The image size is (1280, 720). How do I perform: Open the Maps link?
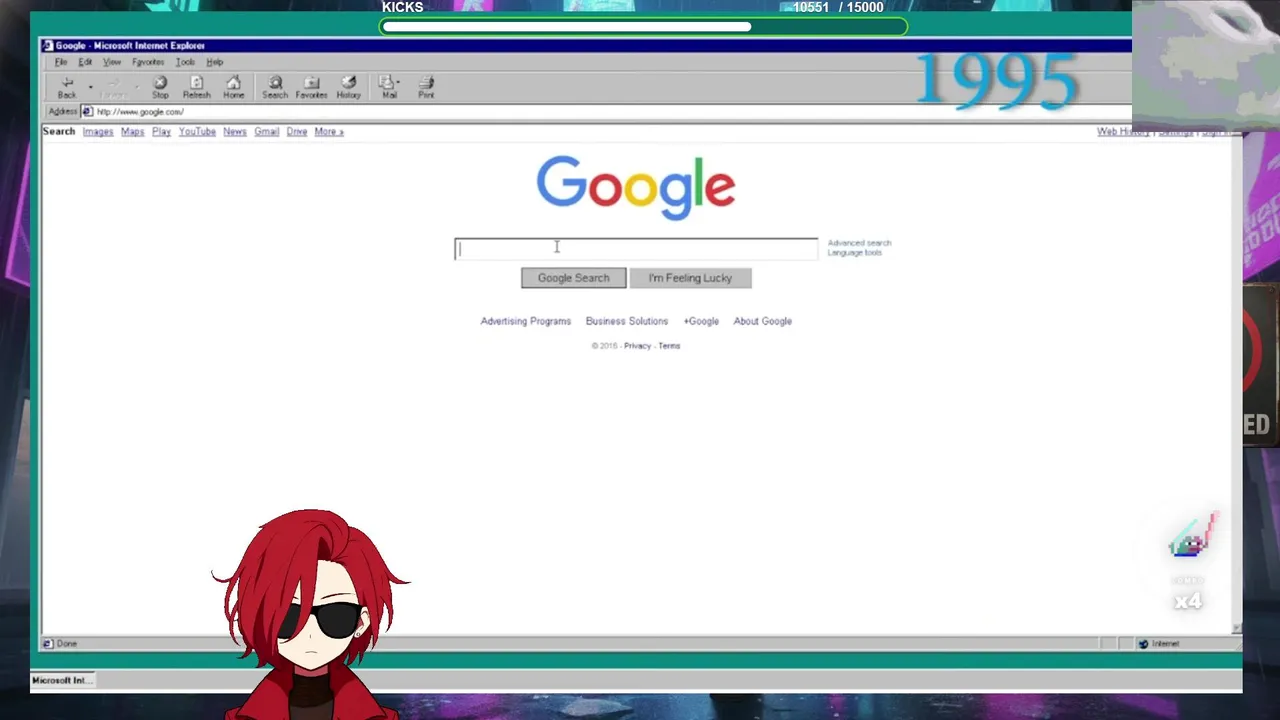132,132
